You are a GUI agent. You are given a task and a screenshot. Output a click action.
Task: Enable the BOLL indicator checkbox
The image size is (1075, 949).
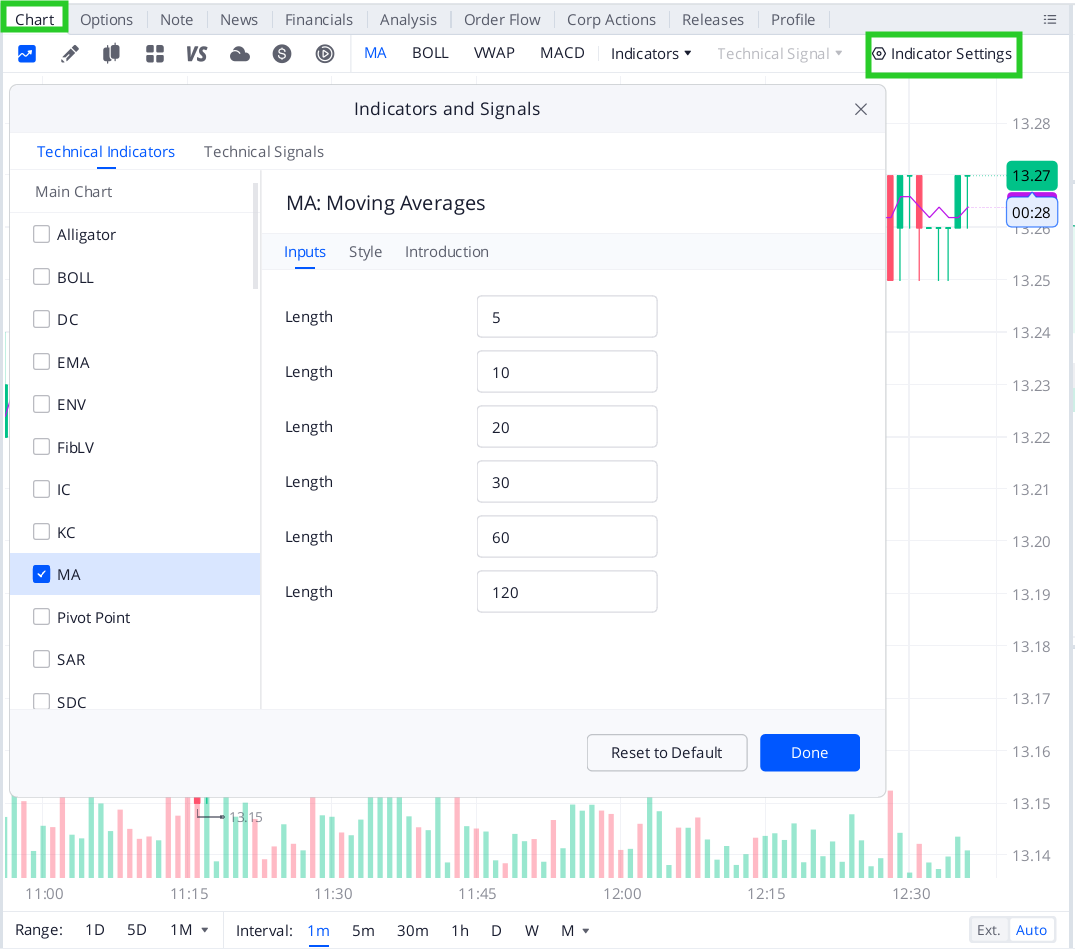click(x=41, y=276)
